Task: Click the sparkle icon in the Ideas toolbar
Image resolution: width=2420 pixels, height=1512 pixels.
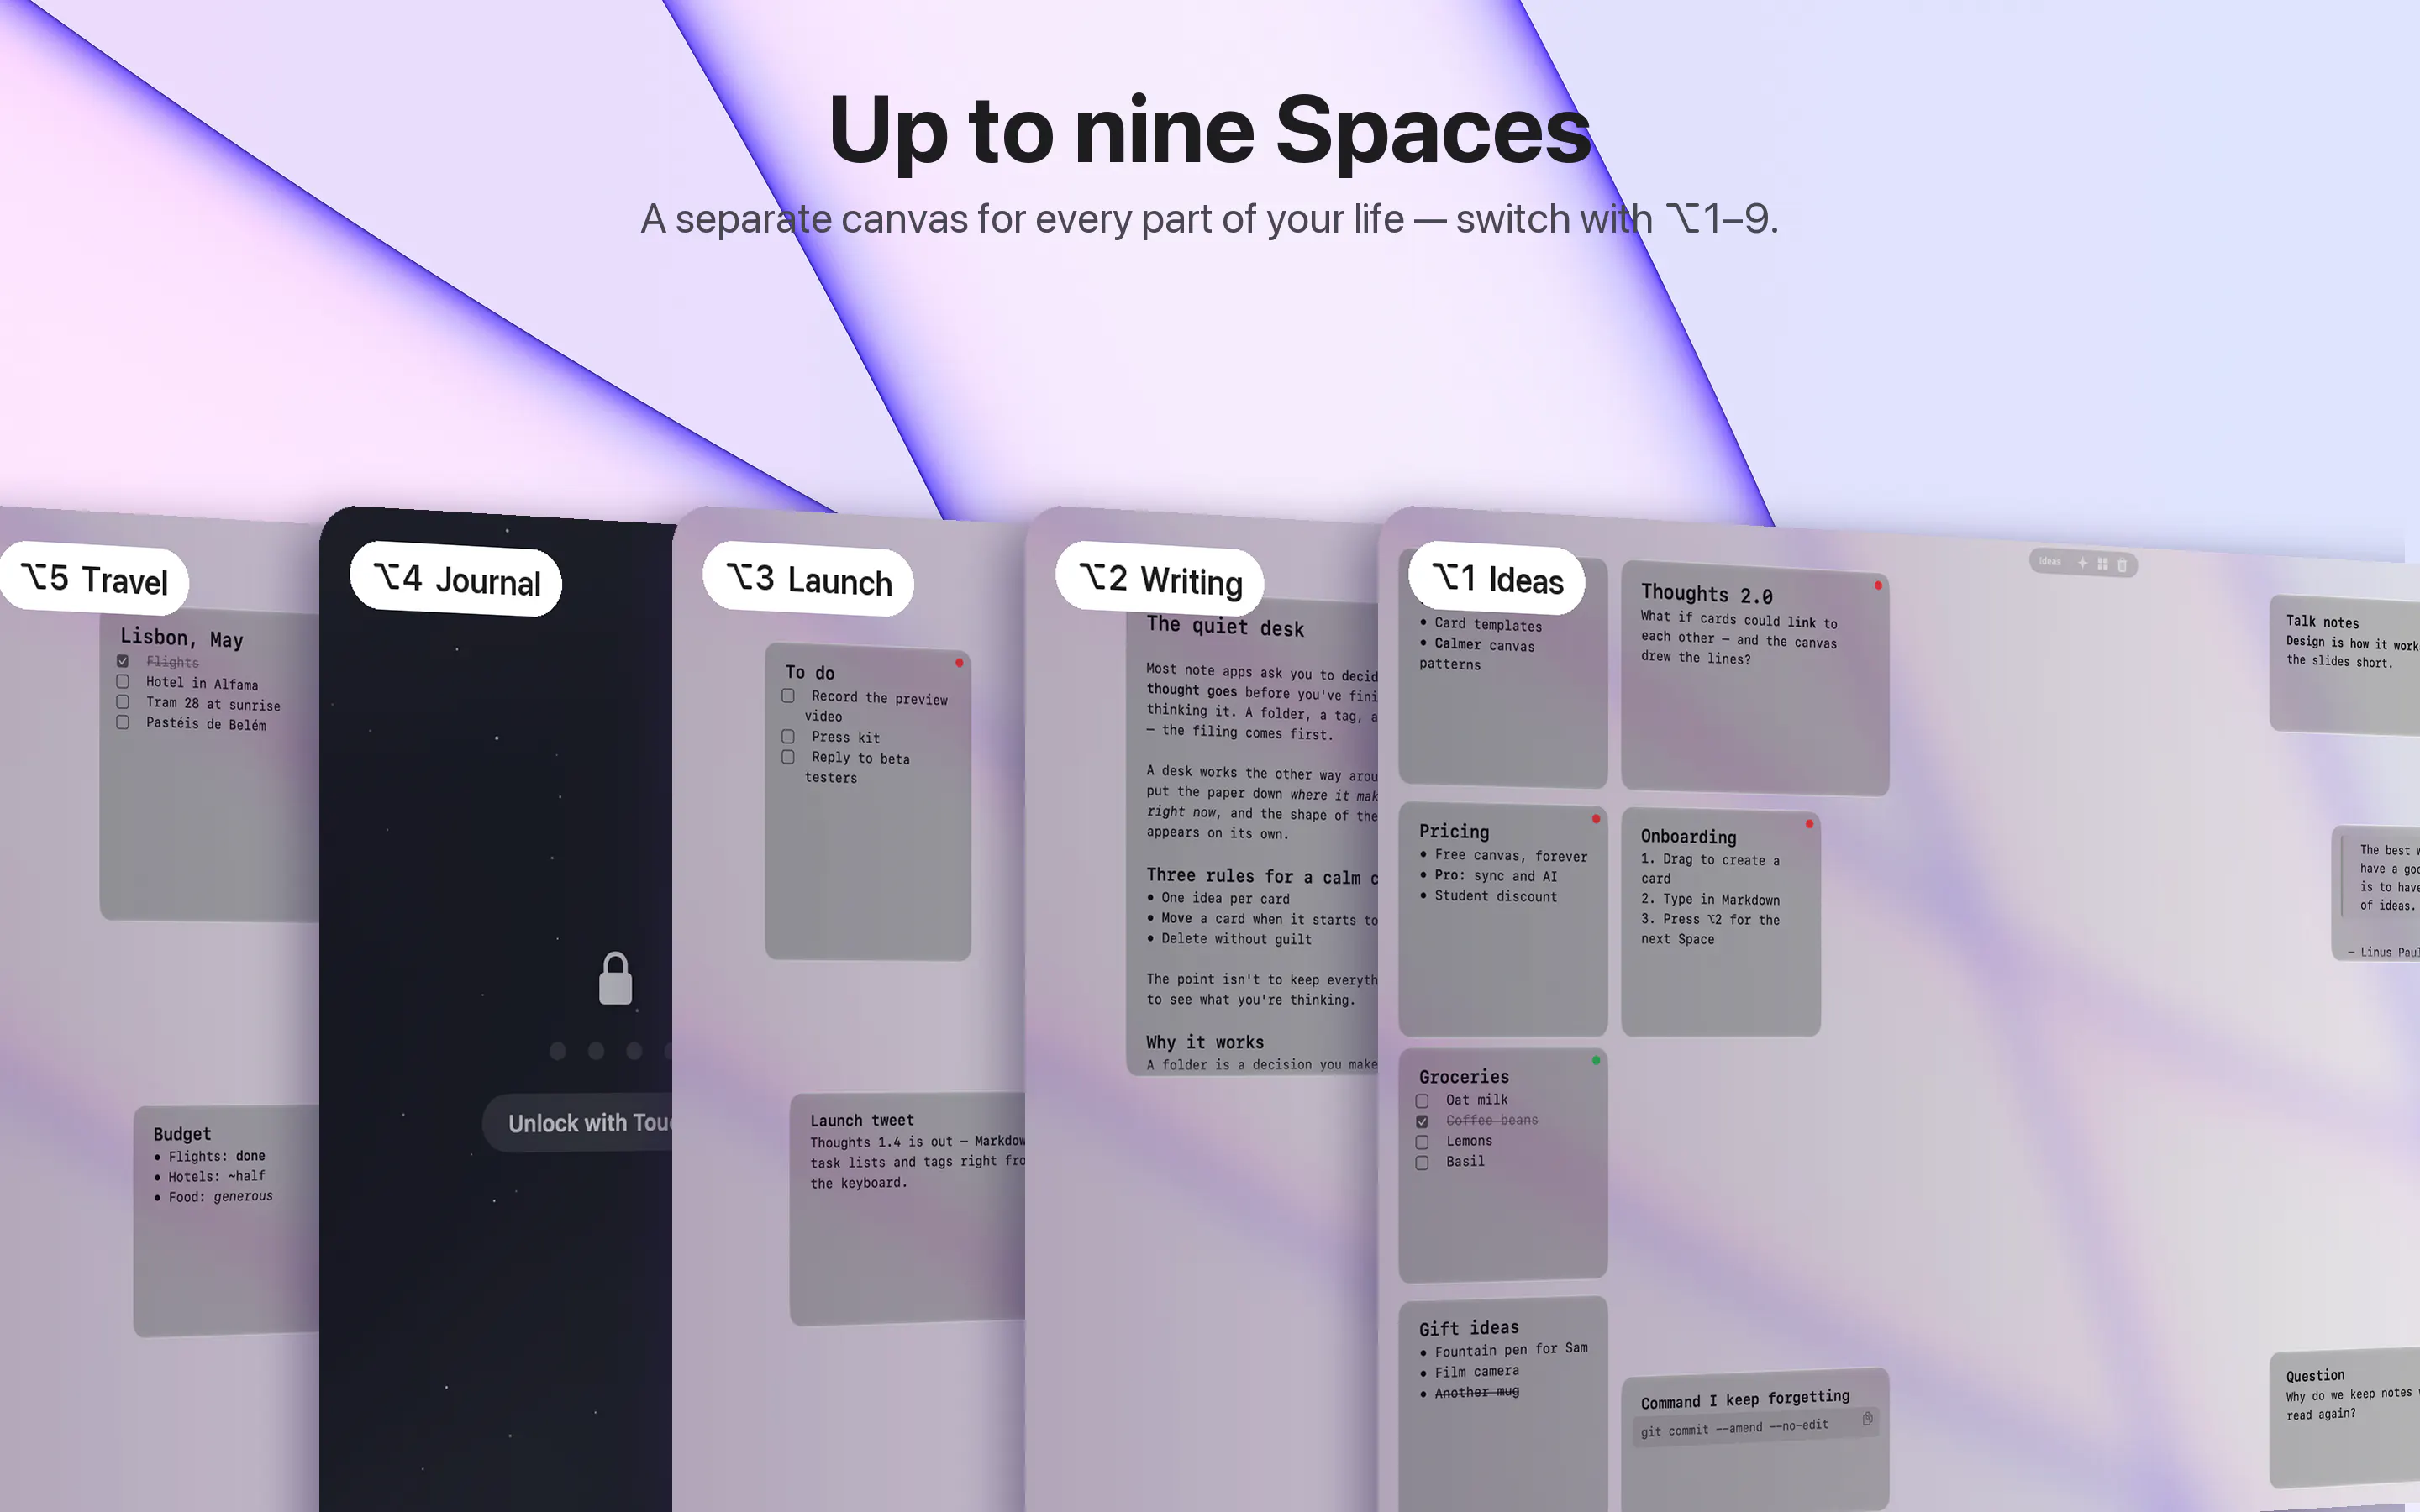Action: (2082, 563)
